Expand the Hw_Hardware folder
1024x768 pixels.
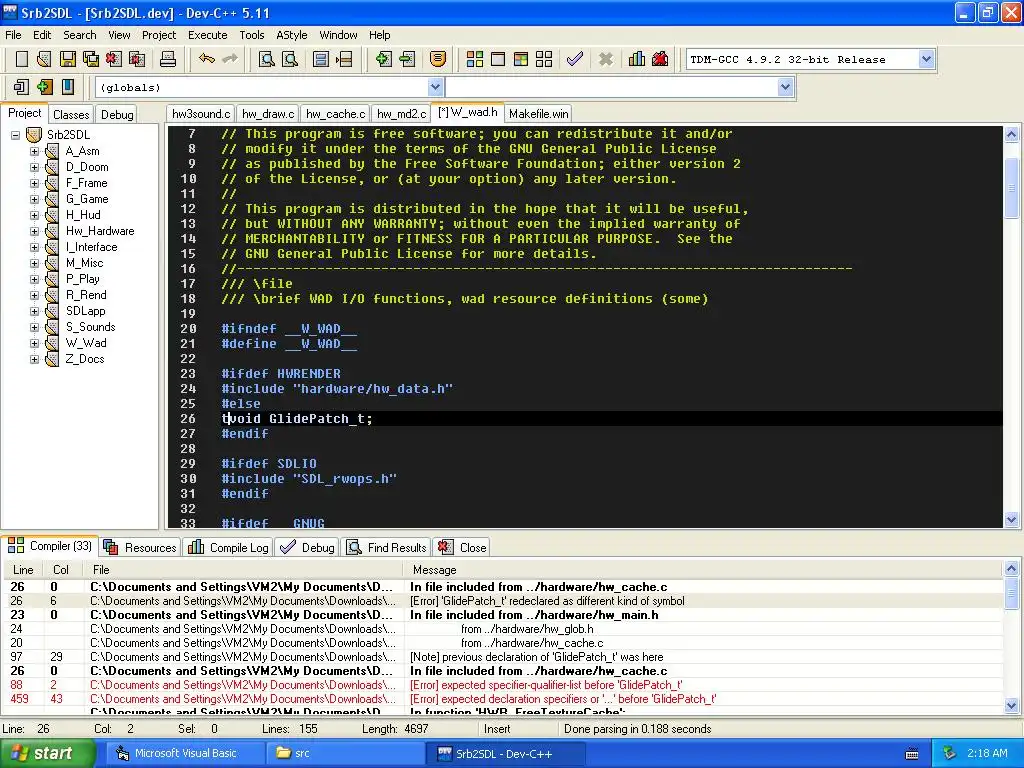pos(35,231)
